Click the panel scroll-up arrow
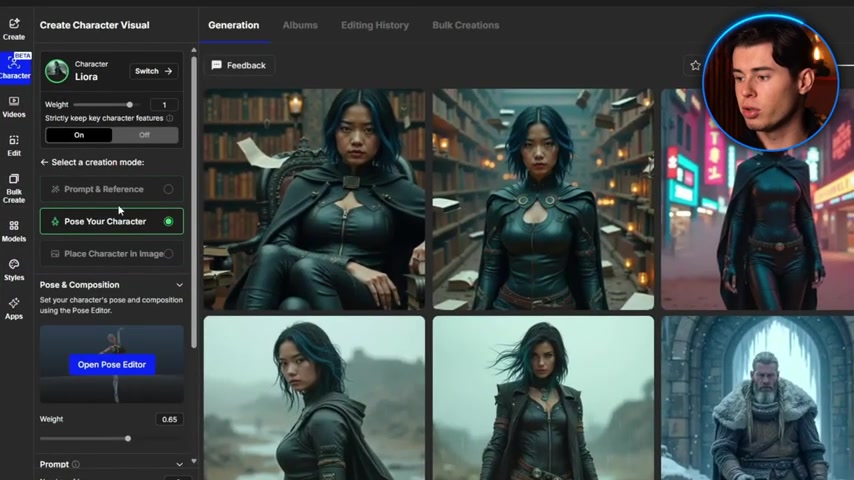This screenshot has width=854, height=480. point(194,50)
